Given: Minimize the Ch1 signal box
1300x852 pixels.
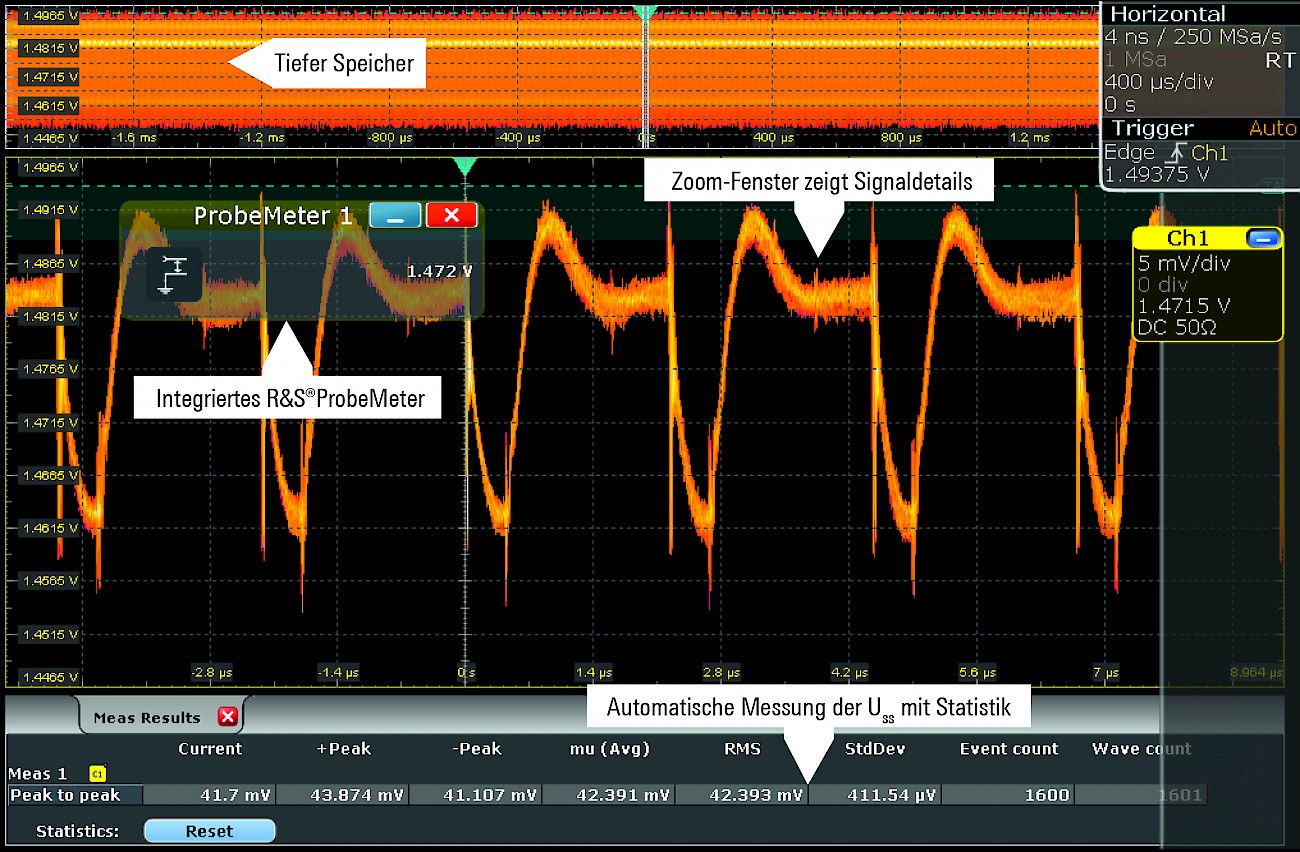Looking at the screenshot, I should [1262, 238].
